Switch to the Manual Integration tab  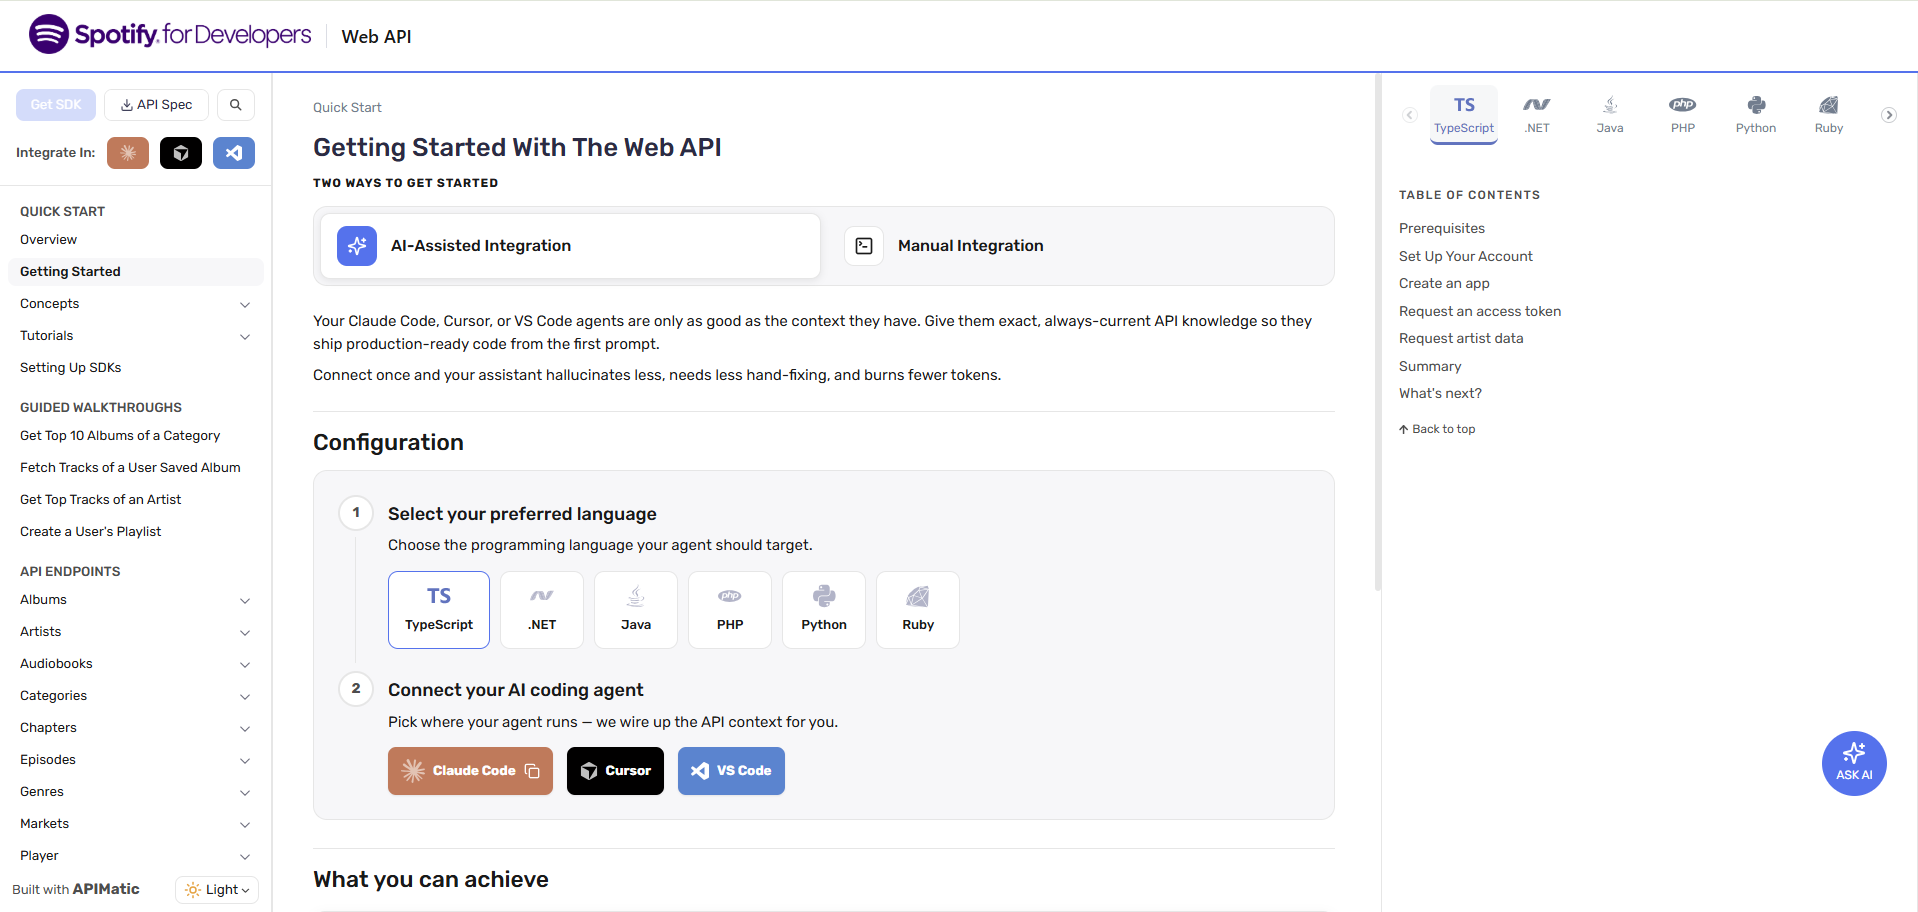(x=1080, y=246)
